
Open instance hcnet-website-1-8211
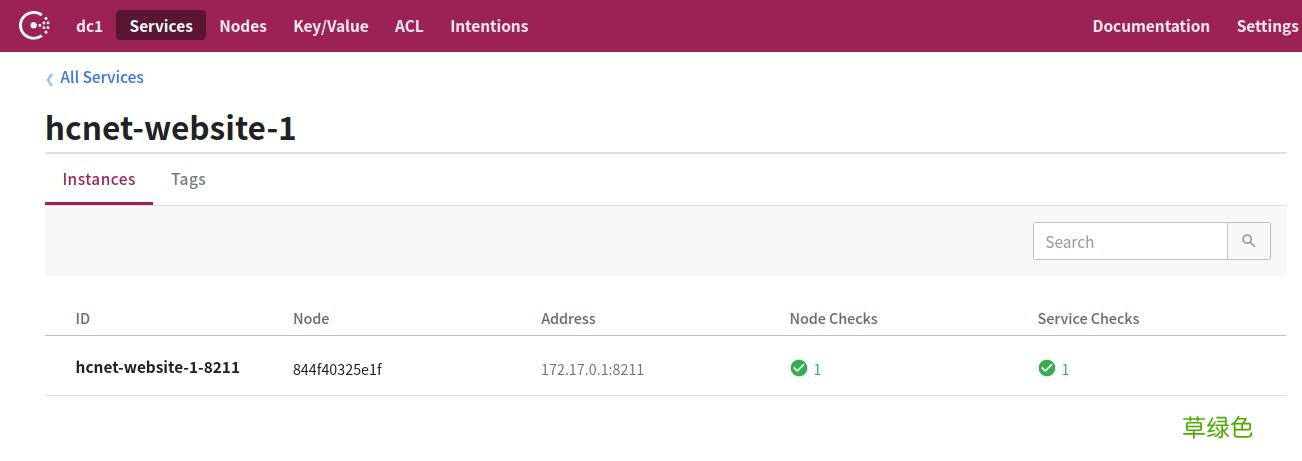(158, 367)
